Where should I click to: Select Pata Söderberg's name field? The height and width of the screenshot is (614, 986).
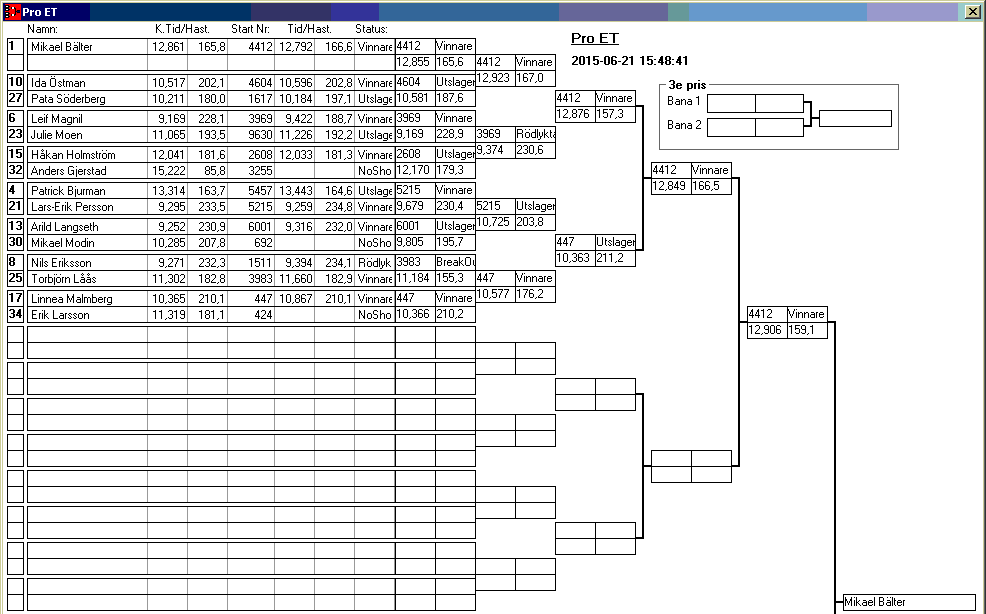(87, 99)
